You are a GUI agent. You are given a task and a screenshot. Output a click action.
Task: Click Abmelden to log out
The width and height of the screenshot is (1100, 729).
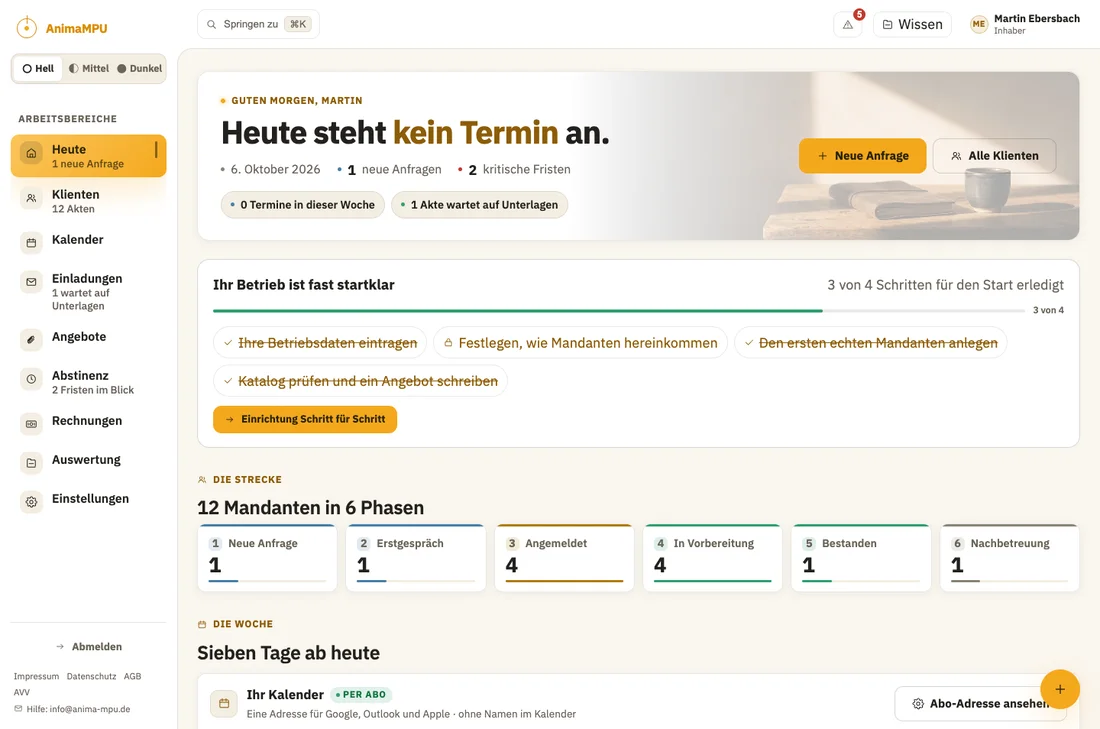[89, 646]
